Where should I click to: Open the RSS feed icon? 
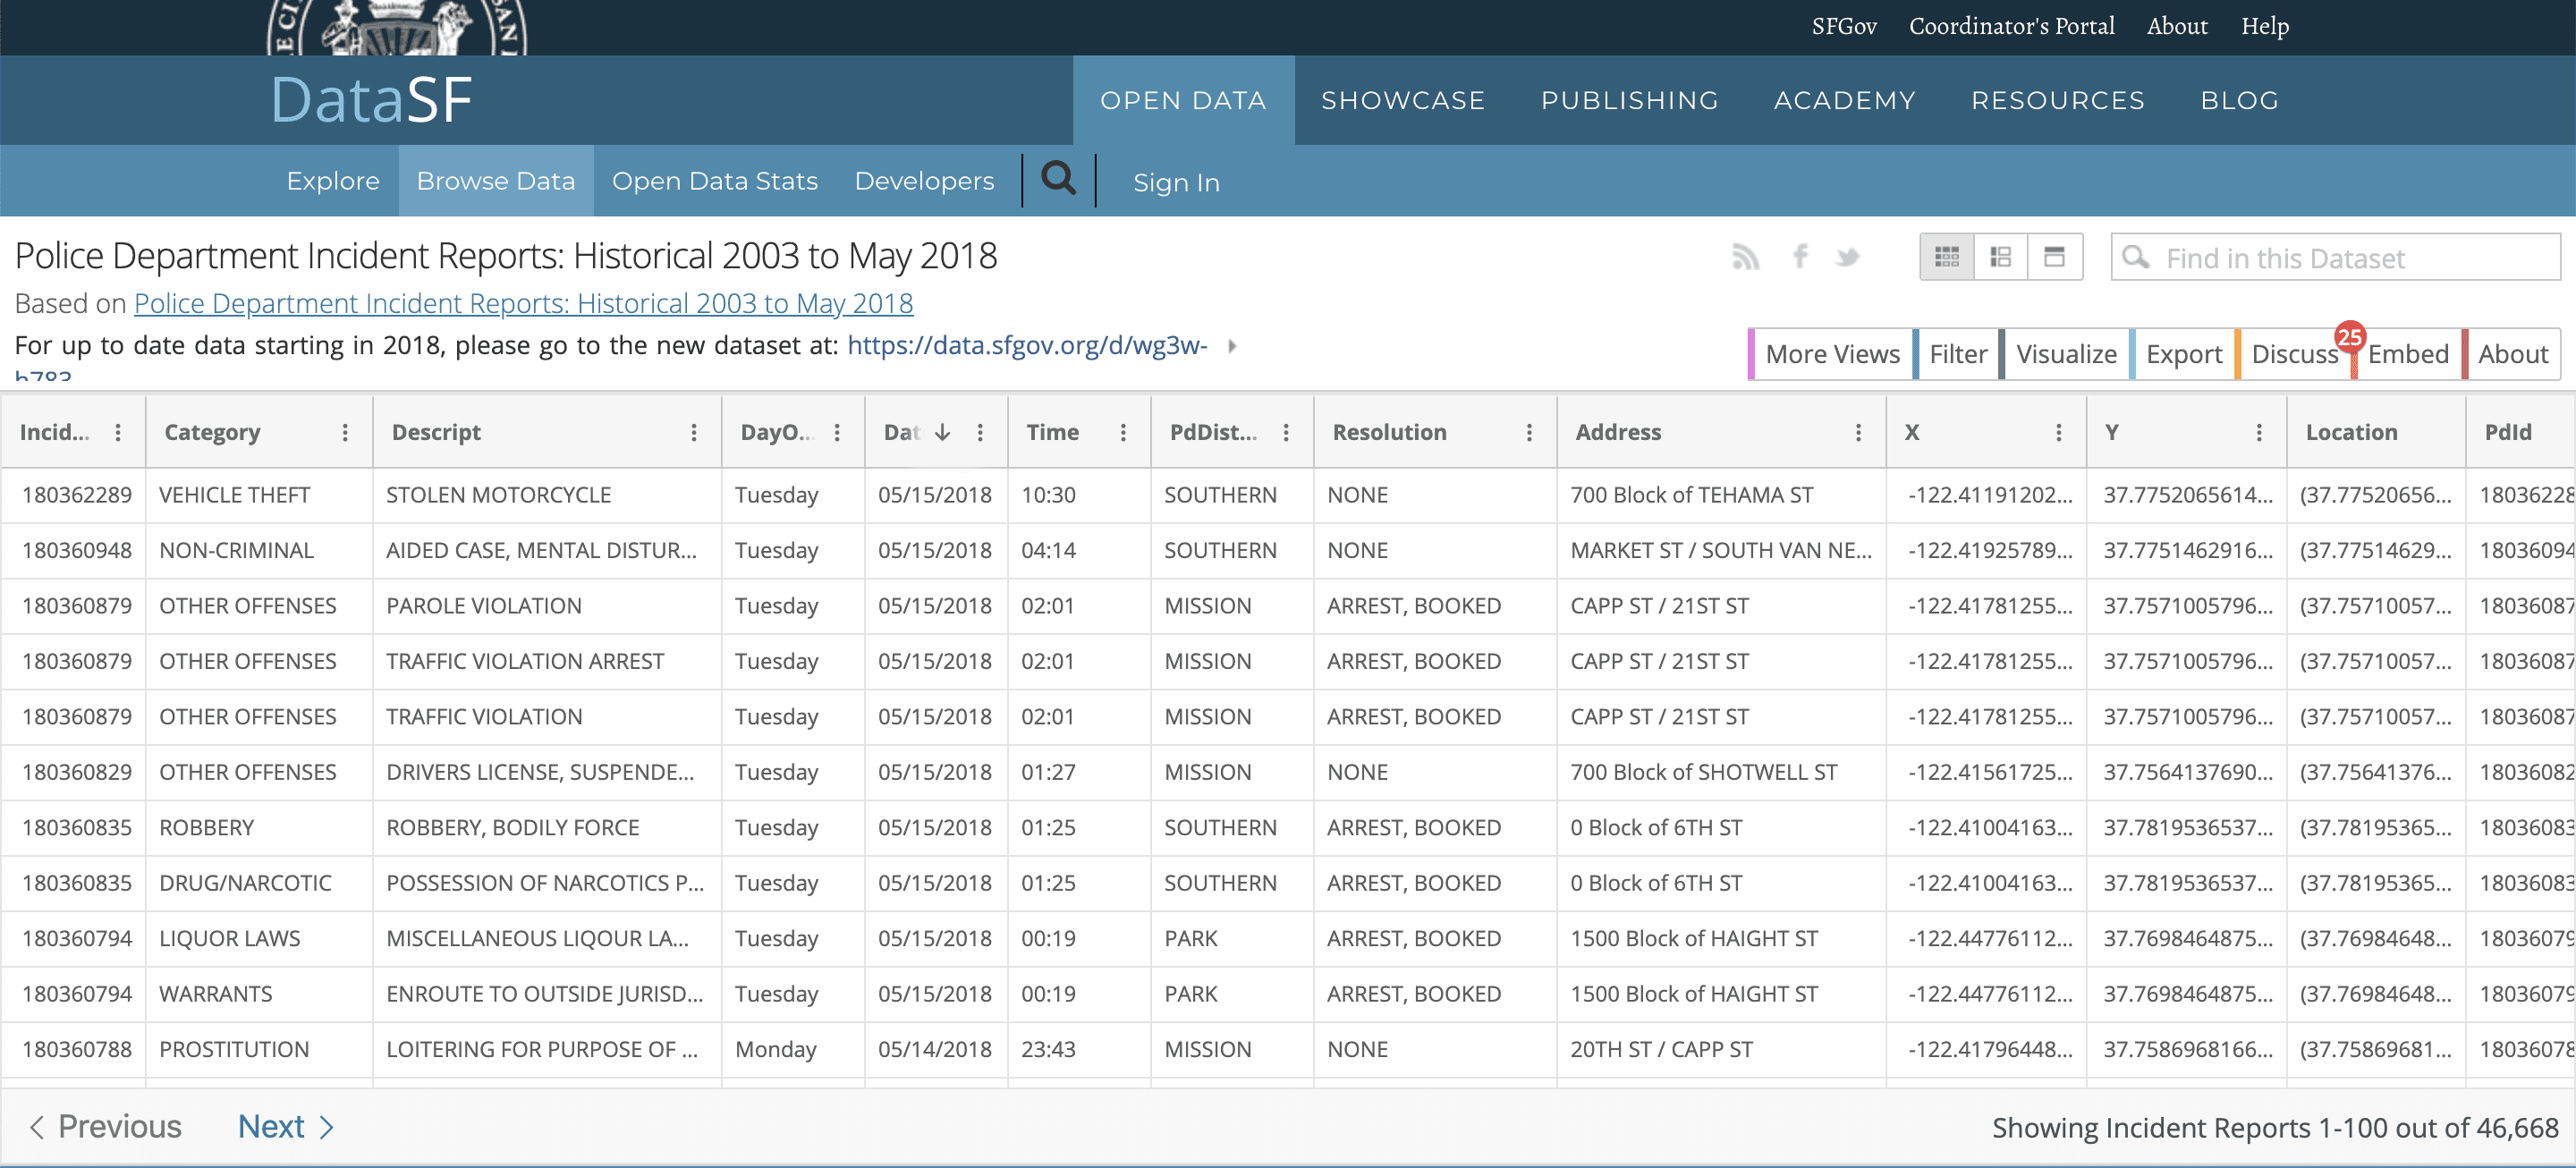pyautogui.click(x=1745, y=257)
